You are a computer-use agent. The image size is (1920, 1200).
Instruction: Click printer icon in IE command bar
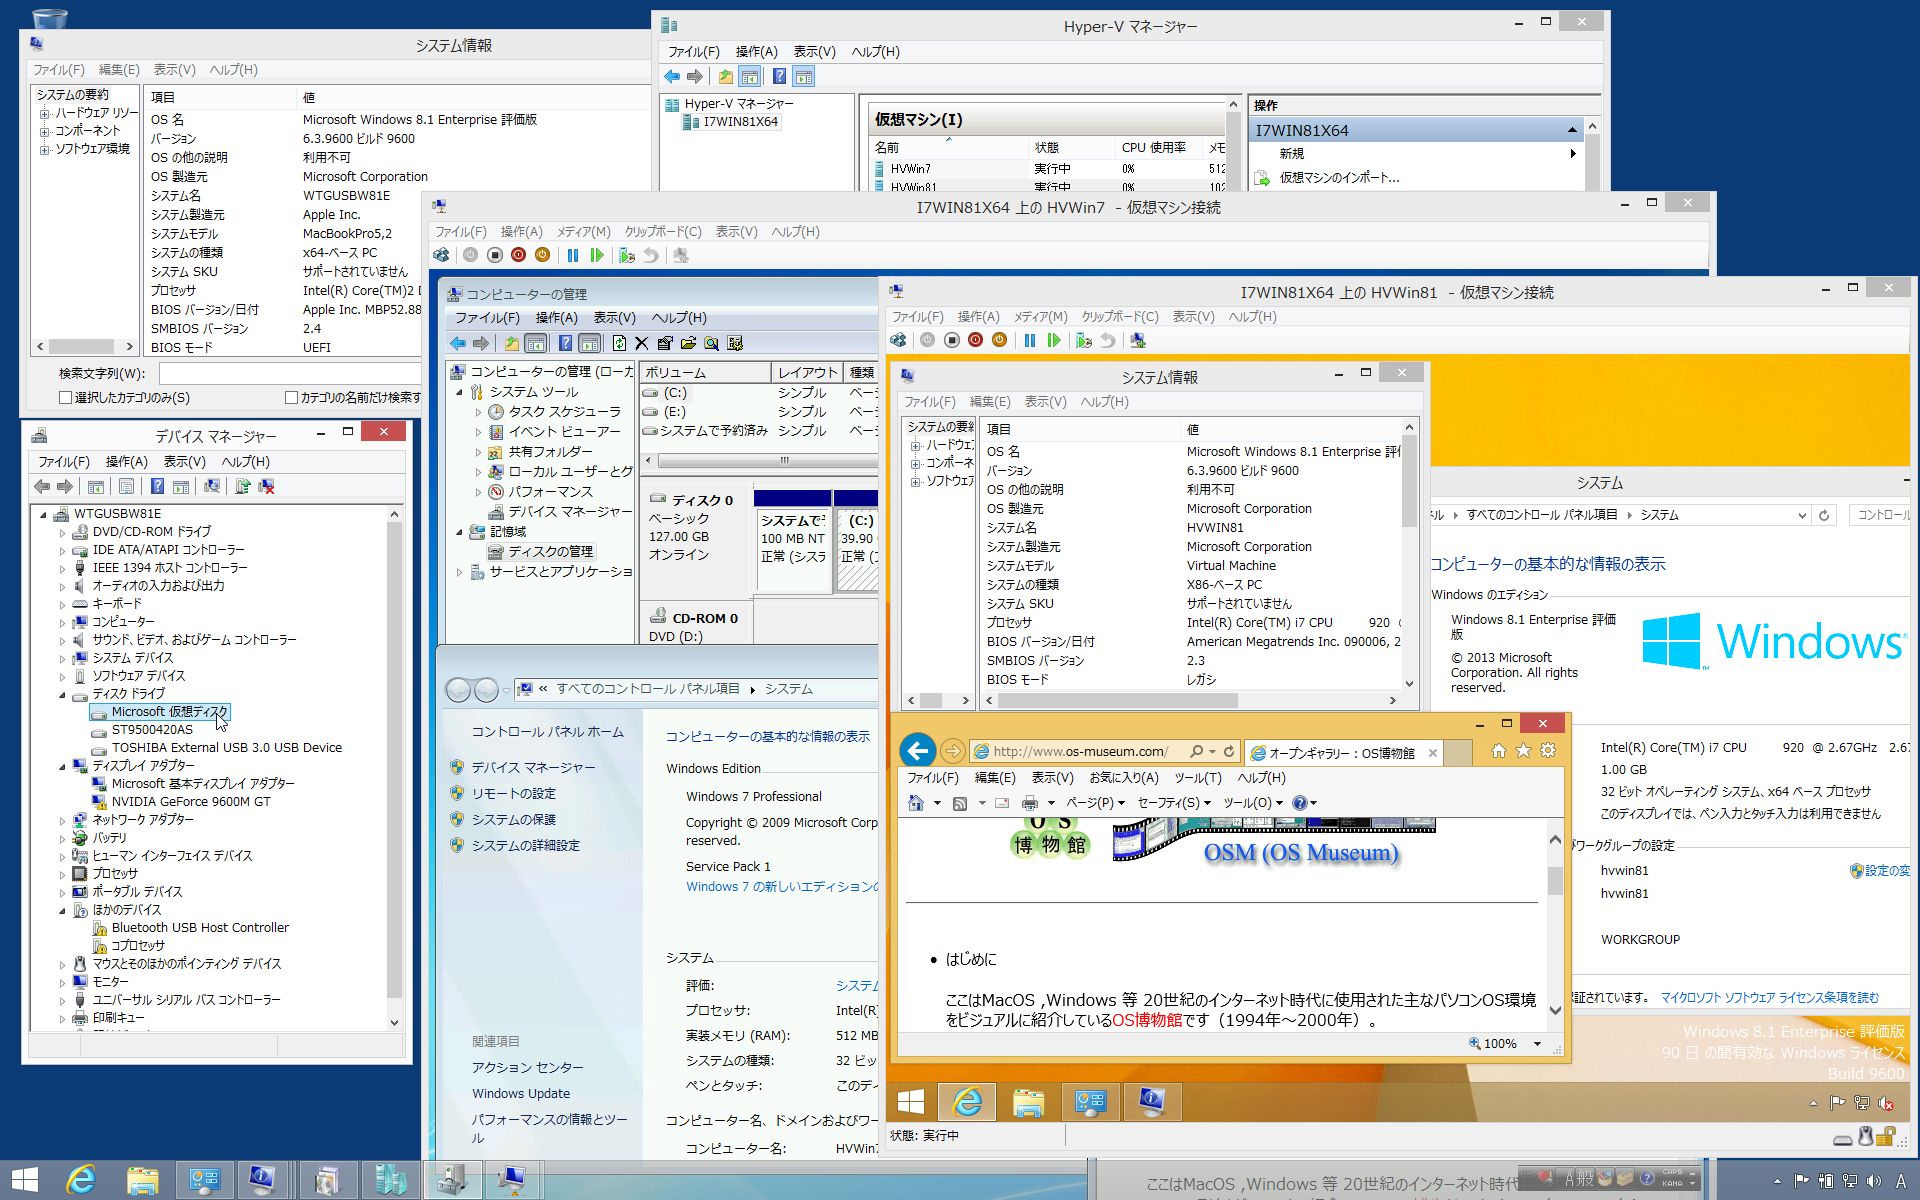[1030, 803]
